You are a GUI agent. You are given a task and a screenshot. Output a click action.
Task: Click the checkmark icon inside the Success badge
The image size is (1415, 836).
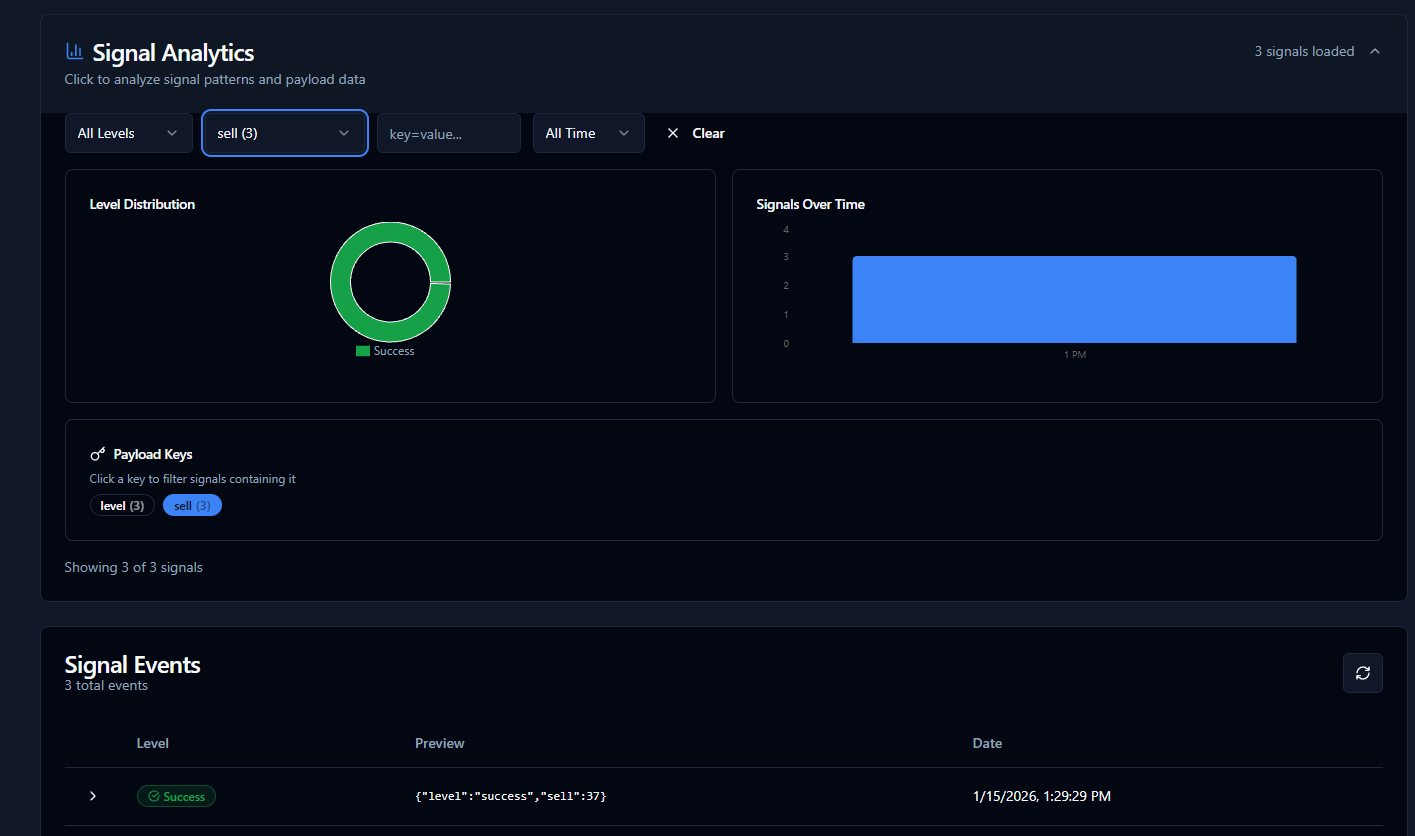point(153,796)
